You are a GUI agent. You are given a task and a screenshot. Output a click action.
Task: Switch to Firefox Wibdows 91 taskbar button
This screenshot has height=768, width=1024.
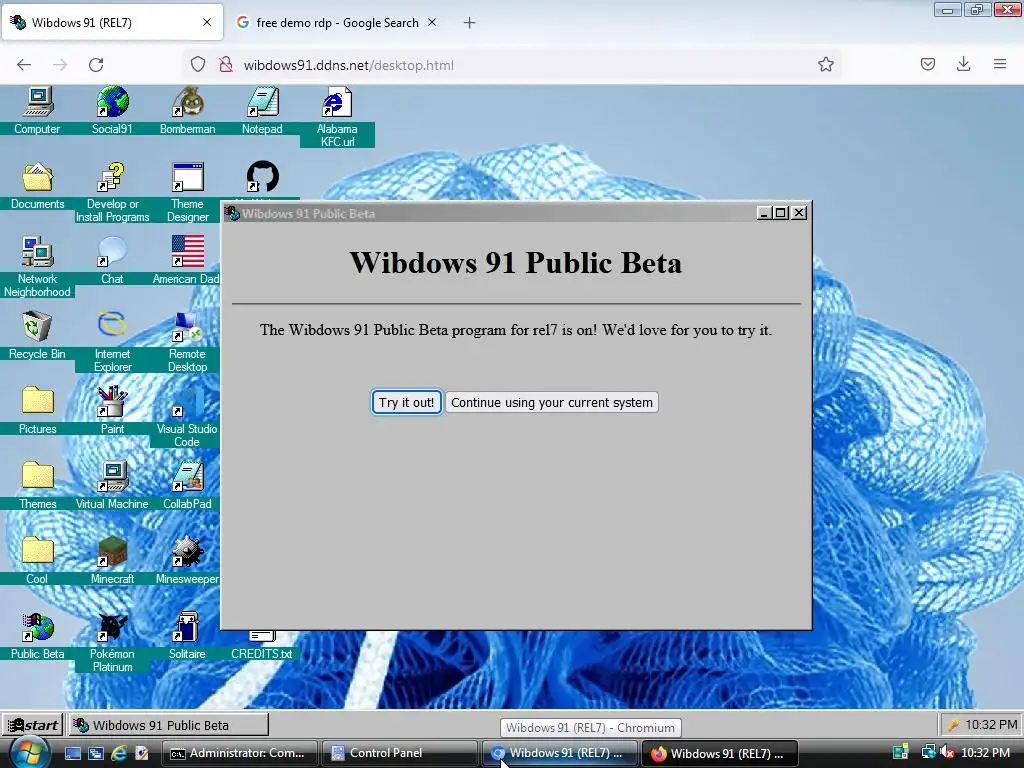(720, 753)
